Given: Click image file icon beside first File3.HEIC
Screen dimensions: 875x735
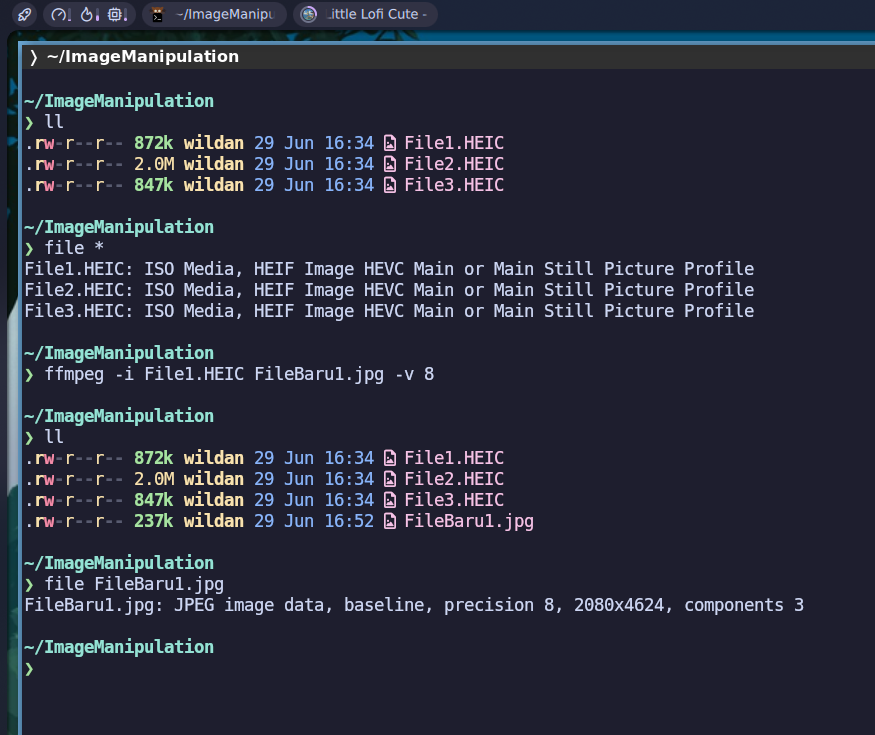Looking at the screenshot, I should tap(390, 186).
